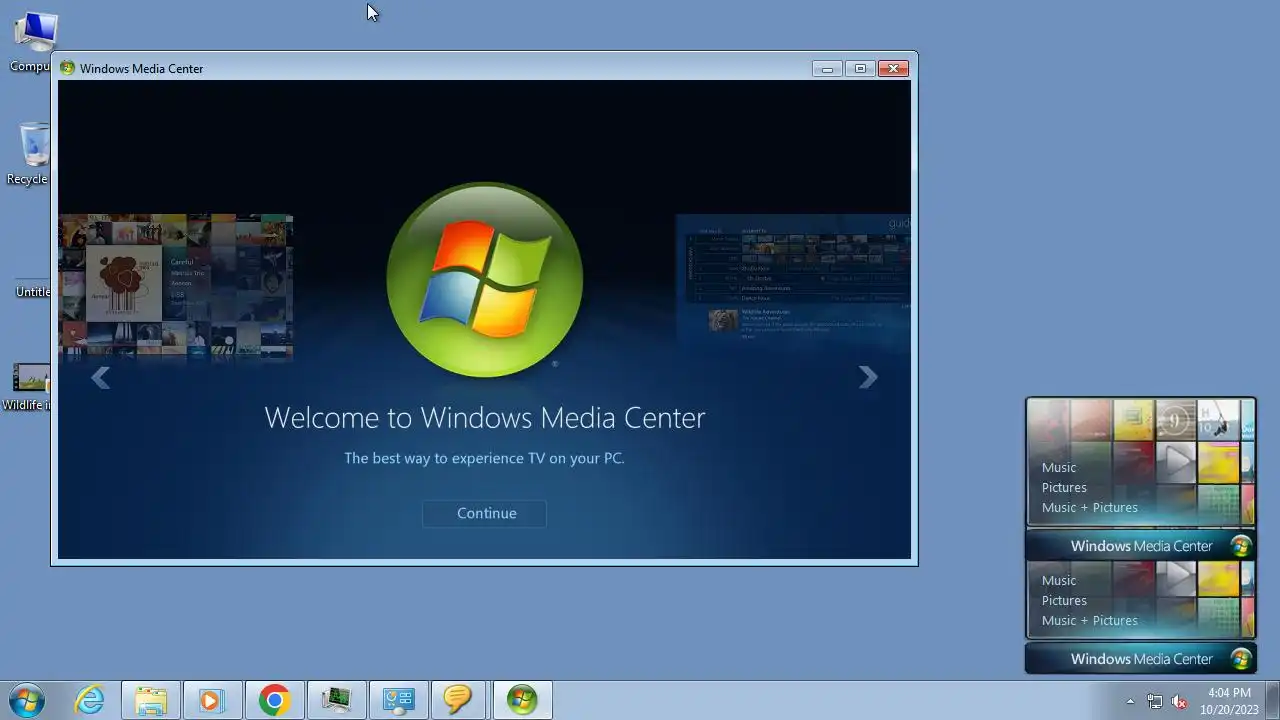1280x720 pixels.
Task: Maximize the Windows Media Center window
Action: point(860,68)
